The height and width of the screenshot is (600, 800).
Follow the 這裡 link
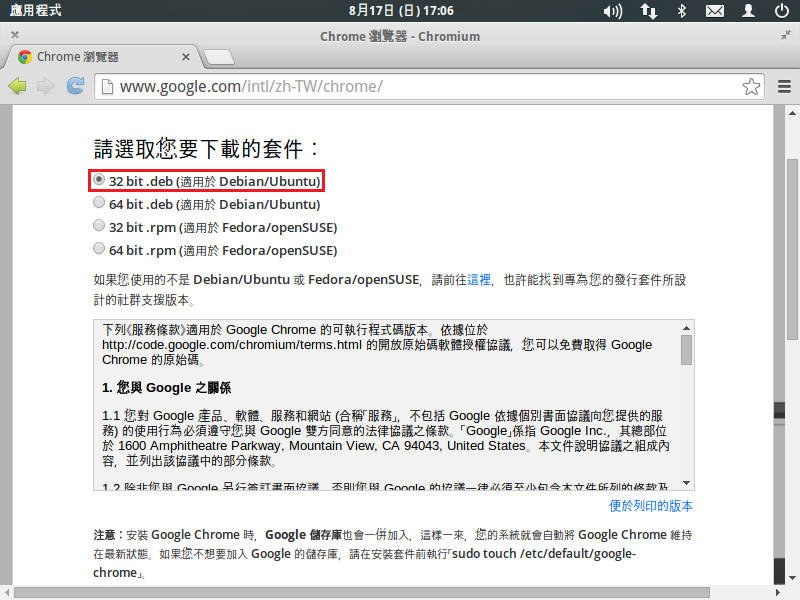(x=479, y=280)
